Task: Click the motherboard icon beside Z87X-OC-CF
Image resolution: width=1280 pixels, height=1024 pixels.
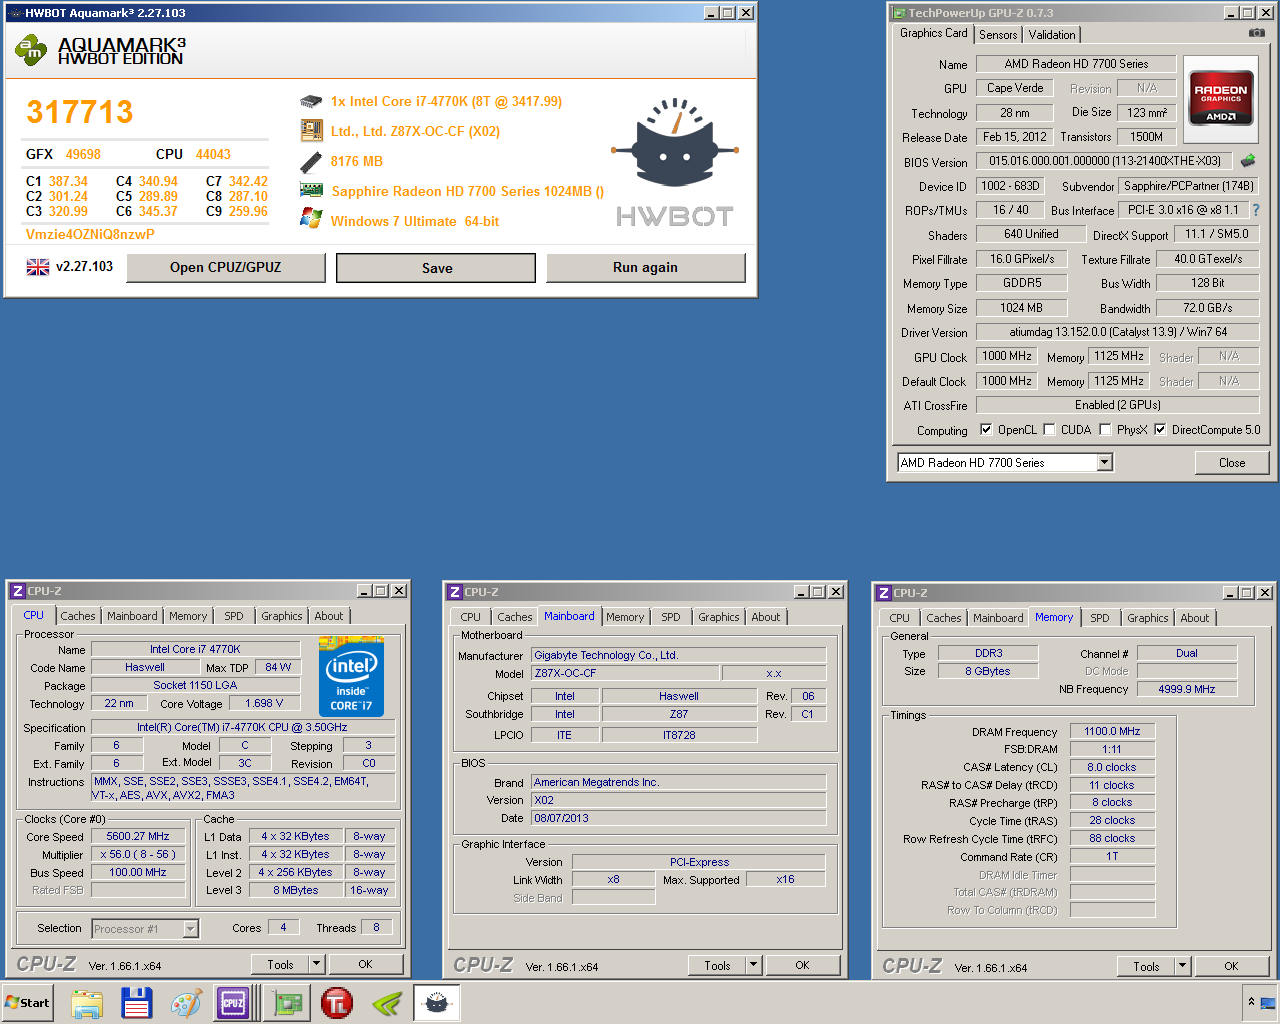Action: pyautogui.click(x=311, y=130)
